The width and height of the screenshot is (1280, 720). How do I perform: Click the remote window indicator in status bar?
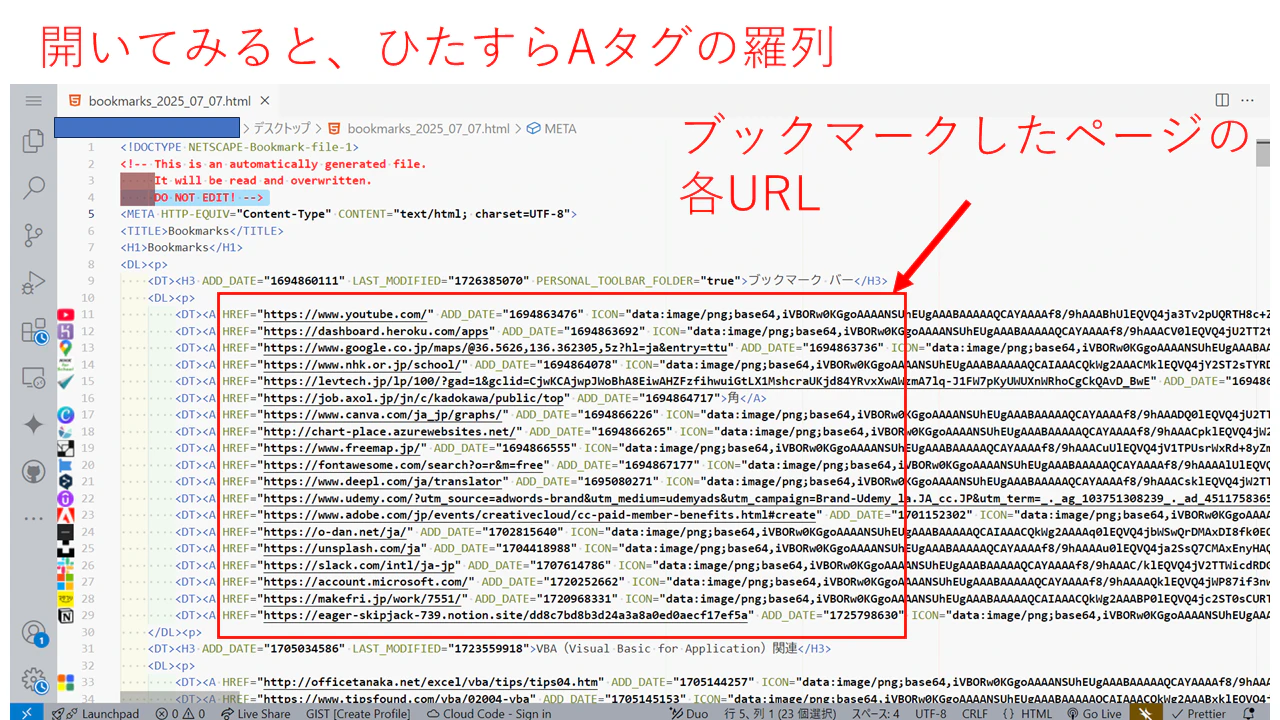27,713
